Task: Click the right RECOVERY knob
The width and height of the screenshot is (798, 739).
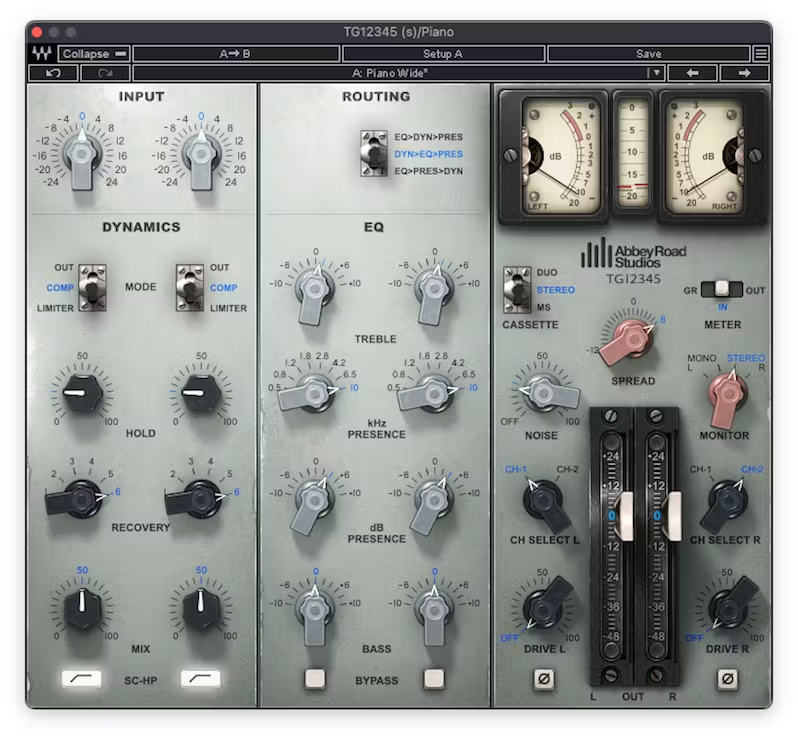Action: [200, 500]
